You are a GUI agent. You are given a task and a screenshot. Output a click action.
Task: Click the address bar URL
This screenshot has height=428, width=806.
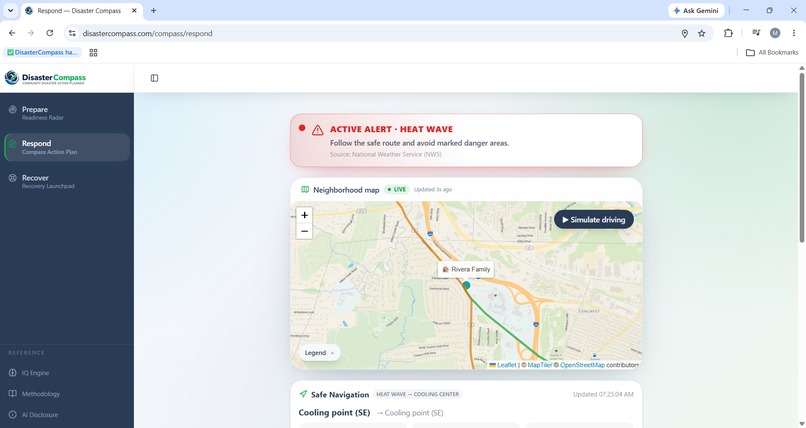(x=148, y=33)
